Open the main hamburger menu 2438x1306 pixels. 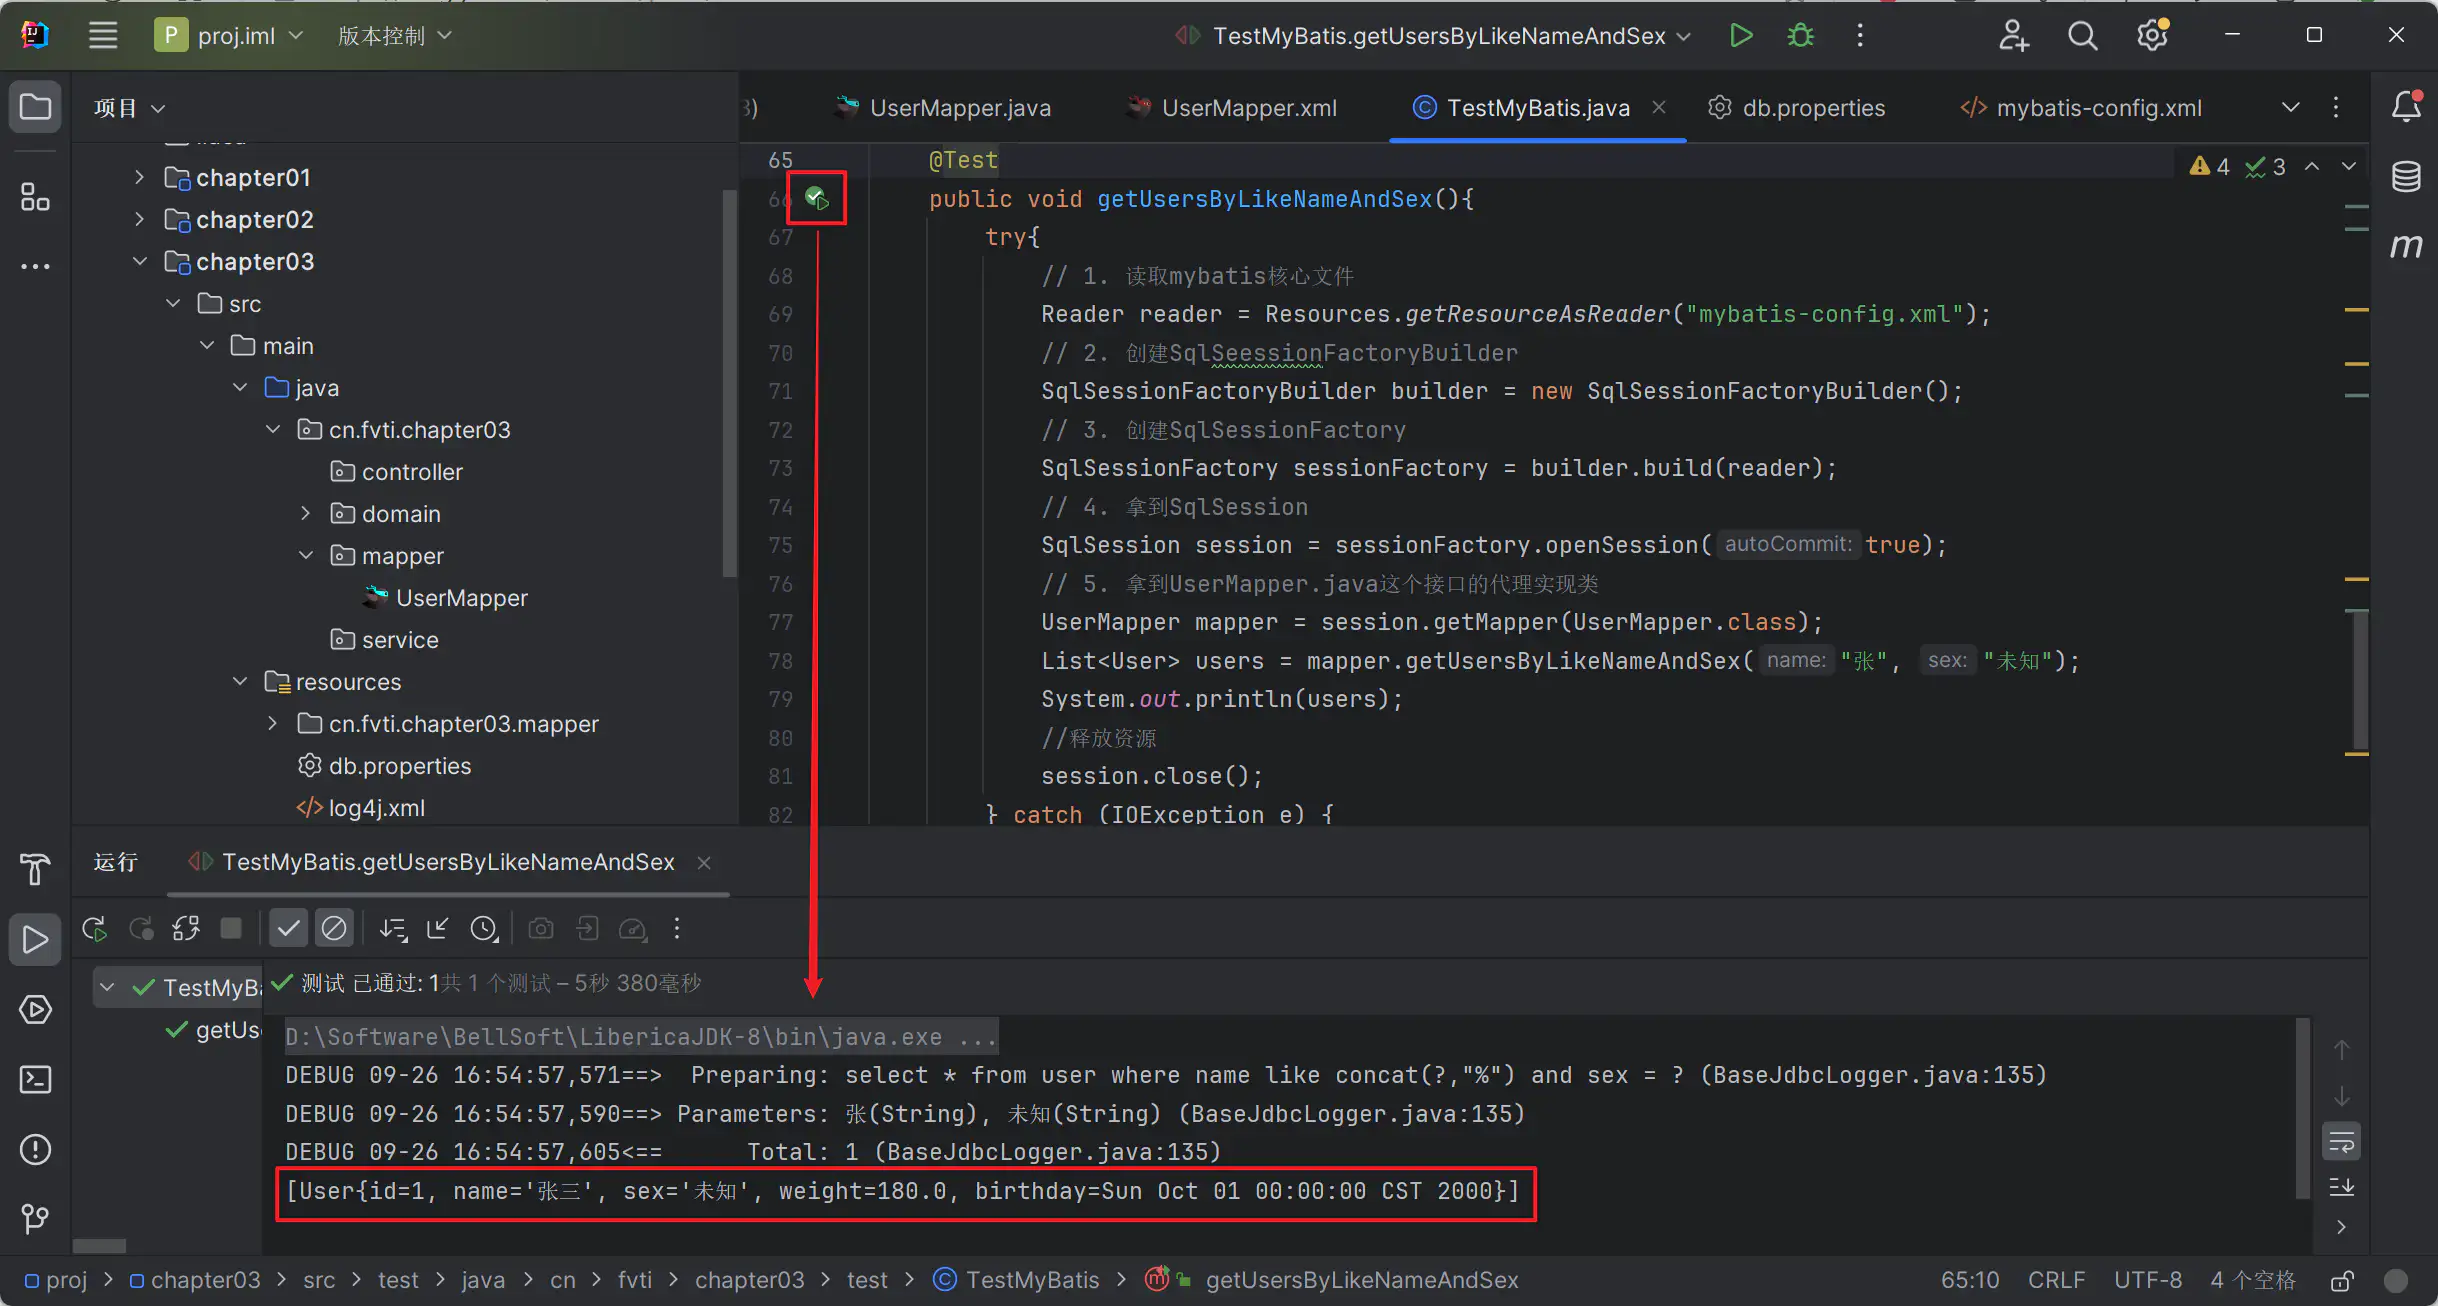103,36
